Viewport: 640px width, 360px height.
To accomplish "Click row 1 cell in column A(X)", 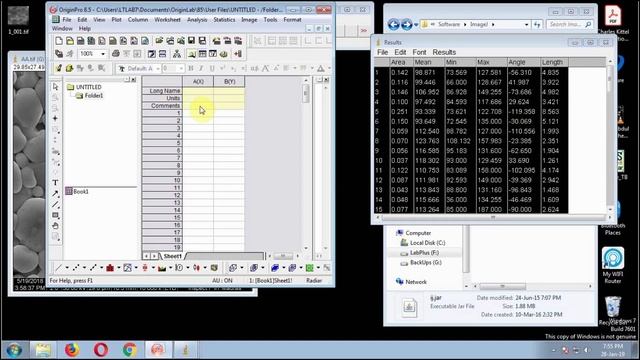I will tap(198, 113).
